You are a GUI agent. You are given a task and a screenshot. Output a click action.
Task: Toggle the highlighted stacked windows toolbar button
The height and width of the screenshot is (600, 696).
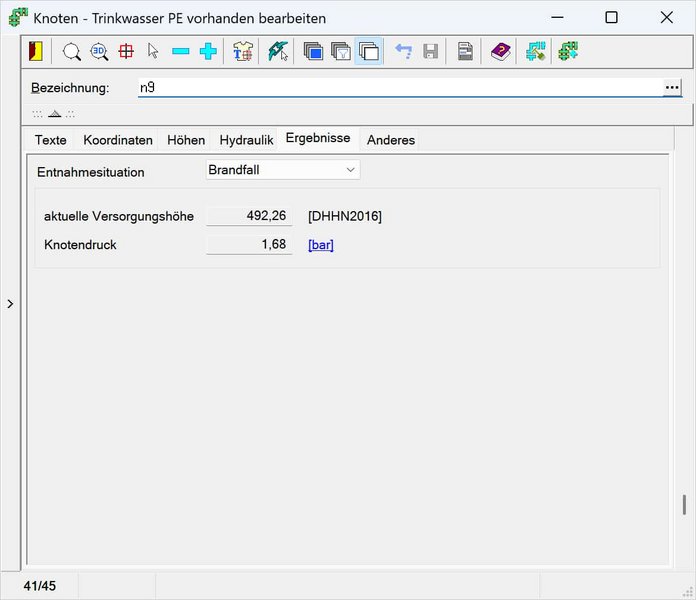(368, 51)
